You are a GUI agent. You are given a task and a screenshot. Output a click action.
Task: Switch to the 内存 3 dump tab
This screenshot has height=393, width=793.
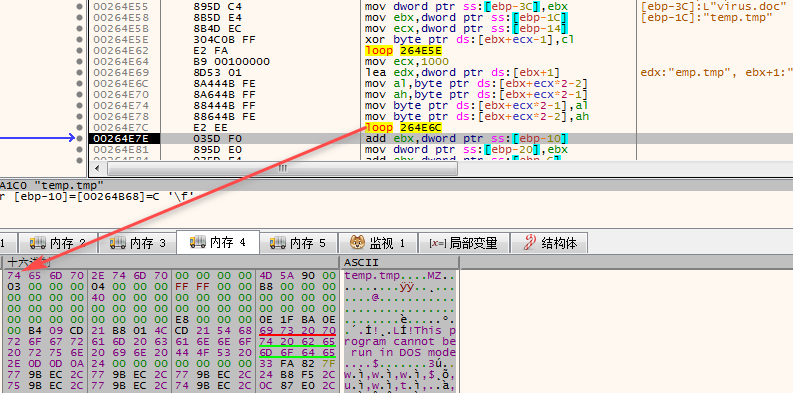point(137,243)
